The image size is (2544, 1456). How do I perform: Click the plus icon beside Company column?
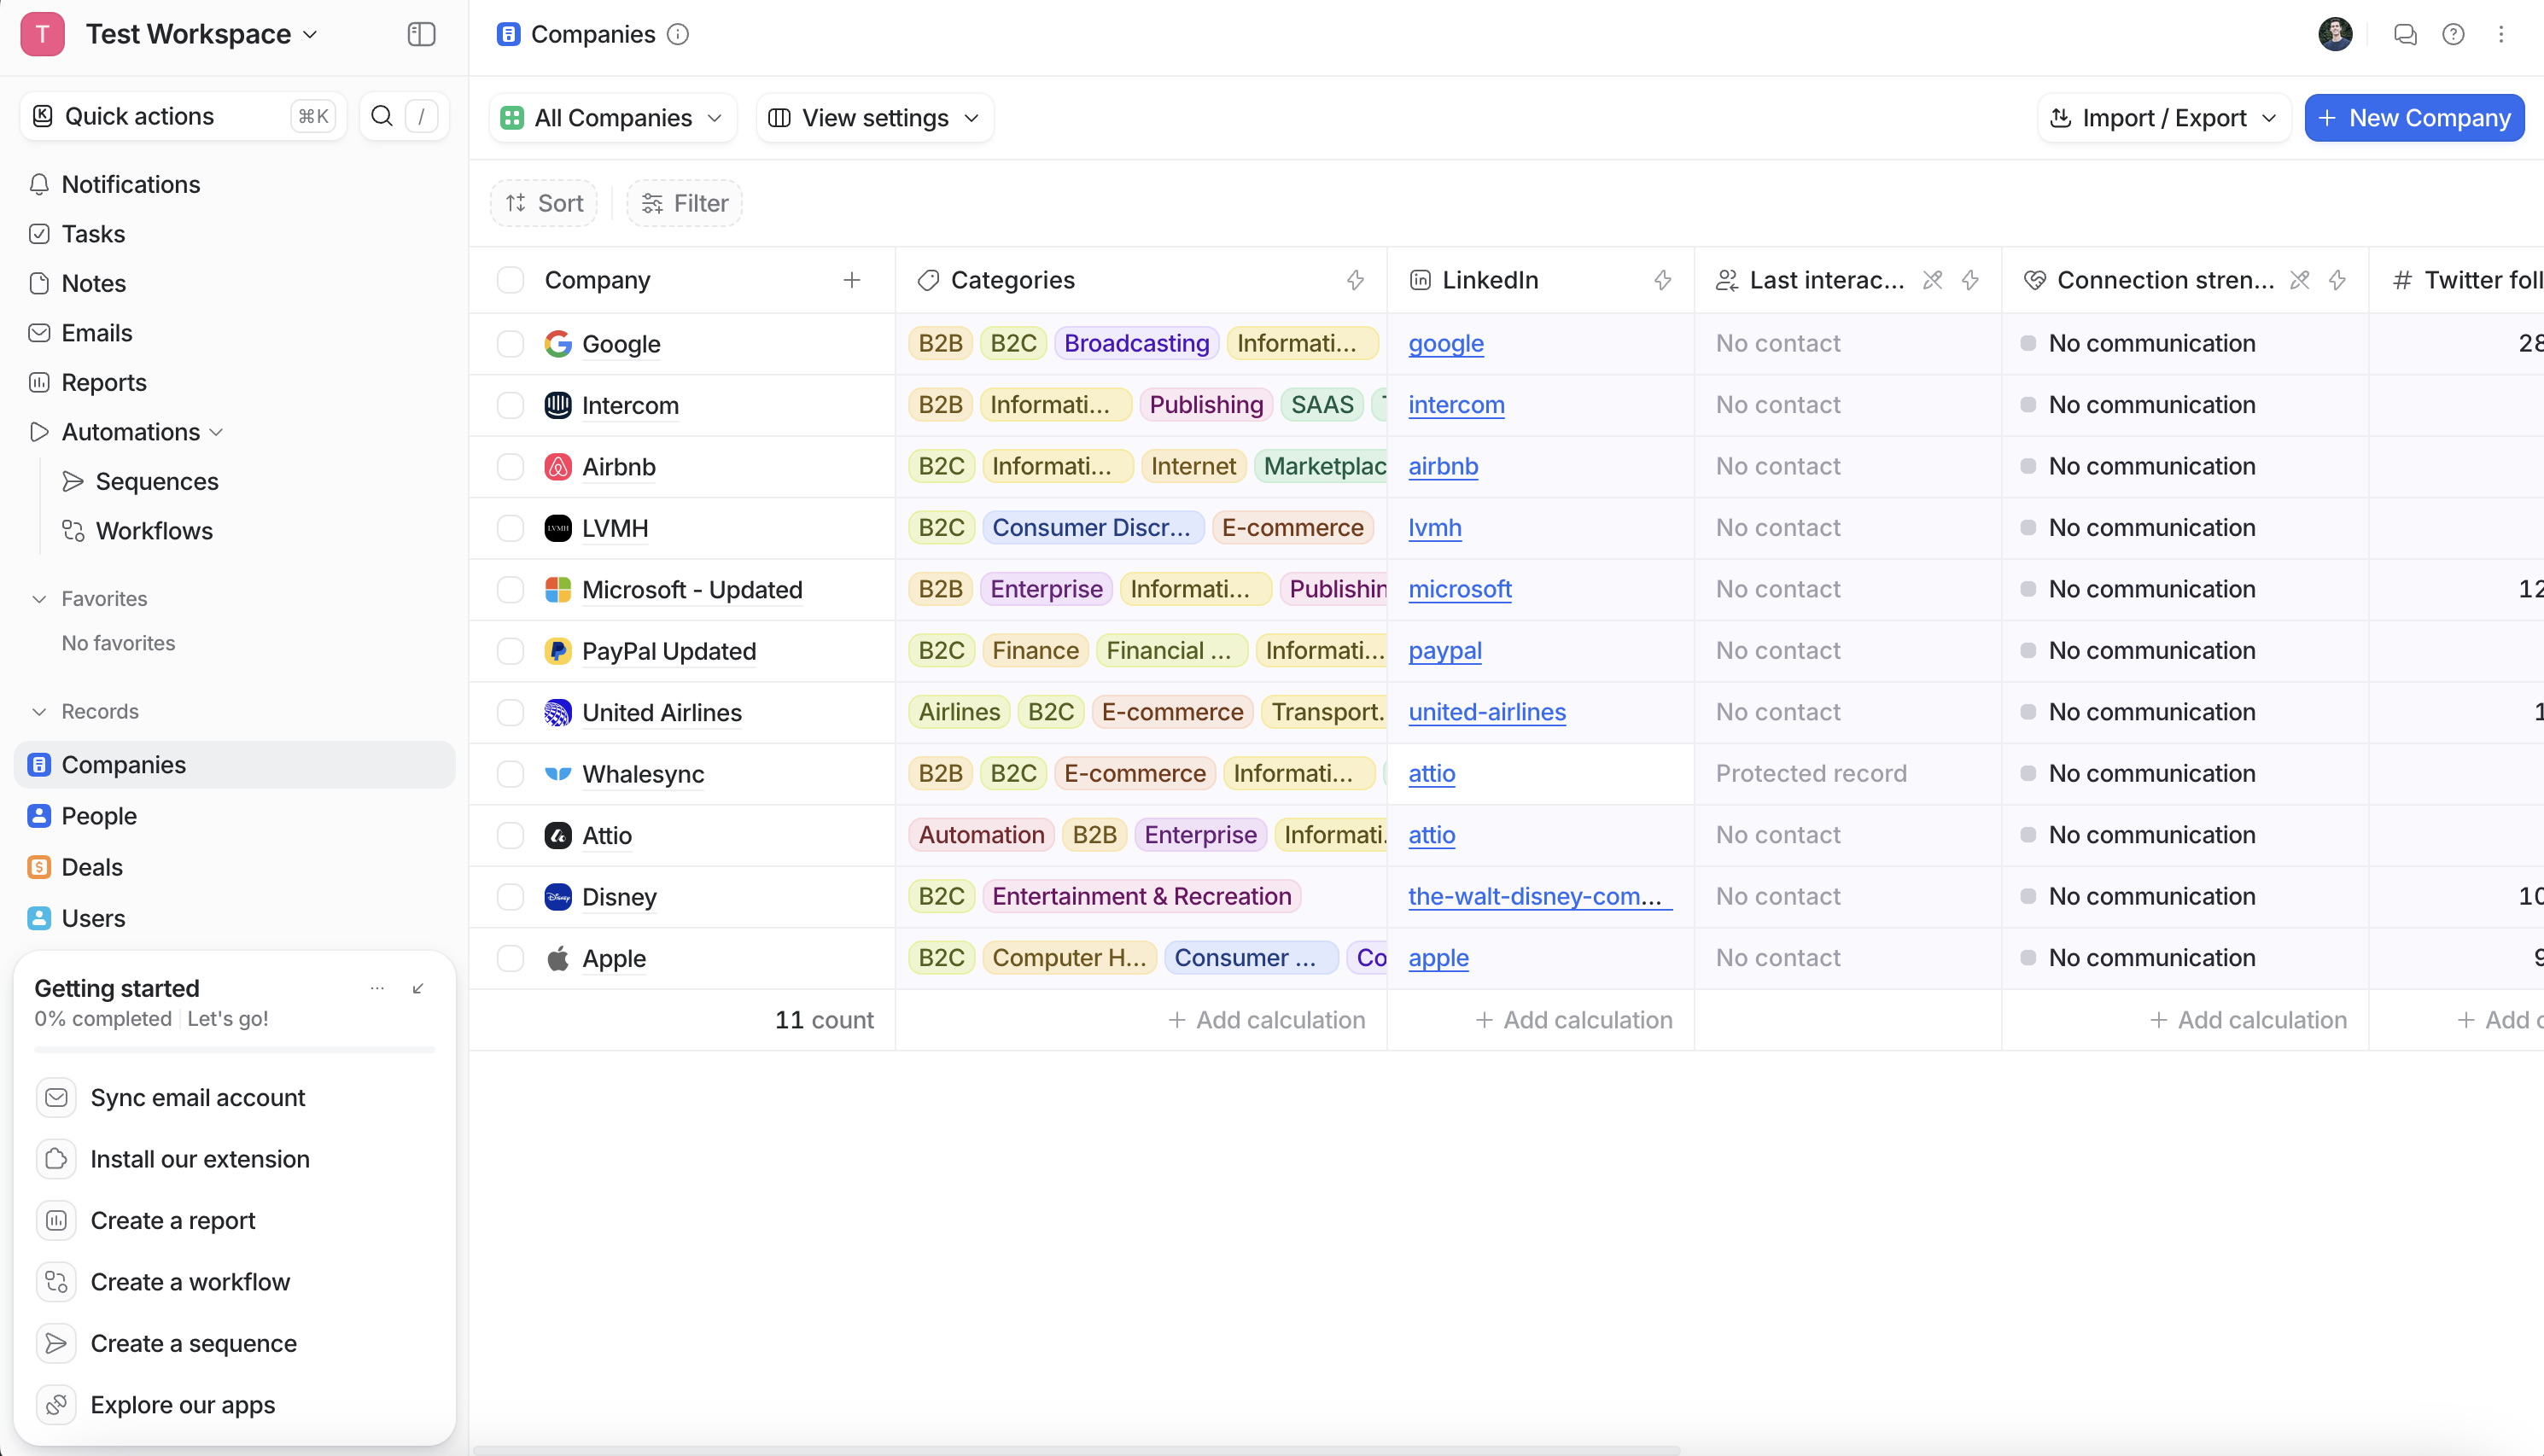pos(852,280)
